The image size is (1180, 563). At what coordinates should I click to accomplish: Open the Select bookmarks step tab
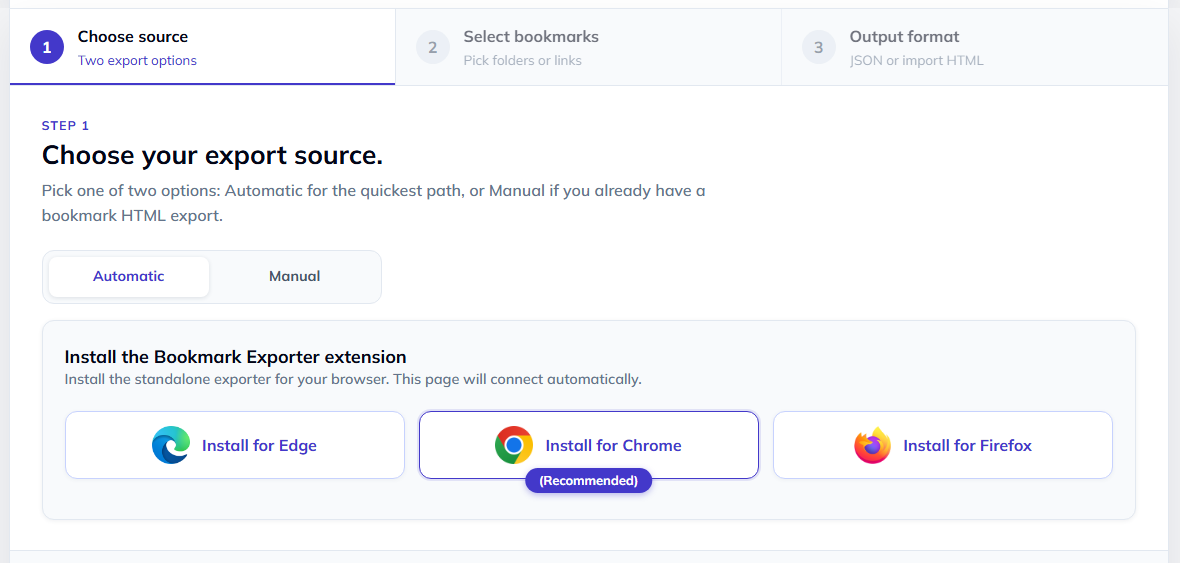click(588, 47)
